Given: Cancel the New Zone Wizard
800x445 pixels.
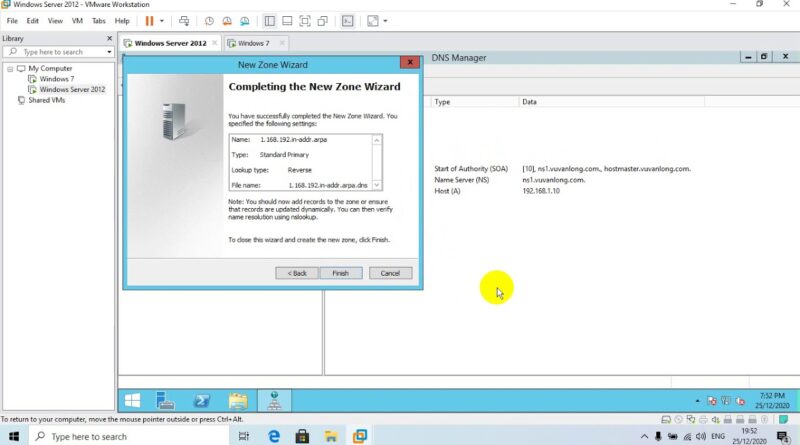Looking at the screenshot, I should click(x=390, y=274).
